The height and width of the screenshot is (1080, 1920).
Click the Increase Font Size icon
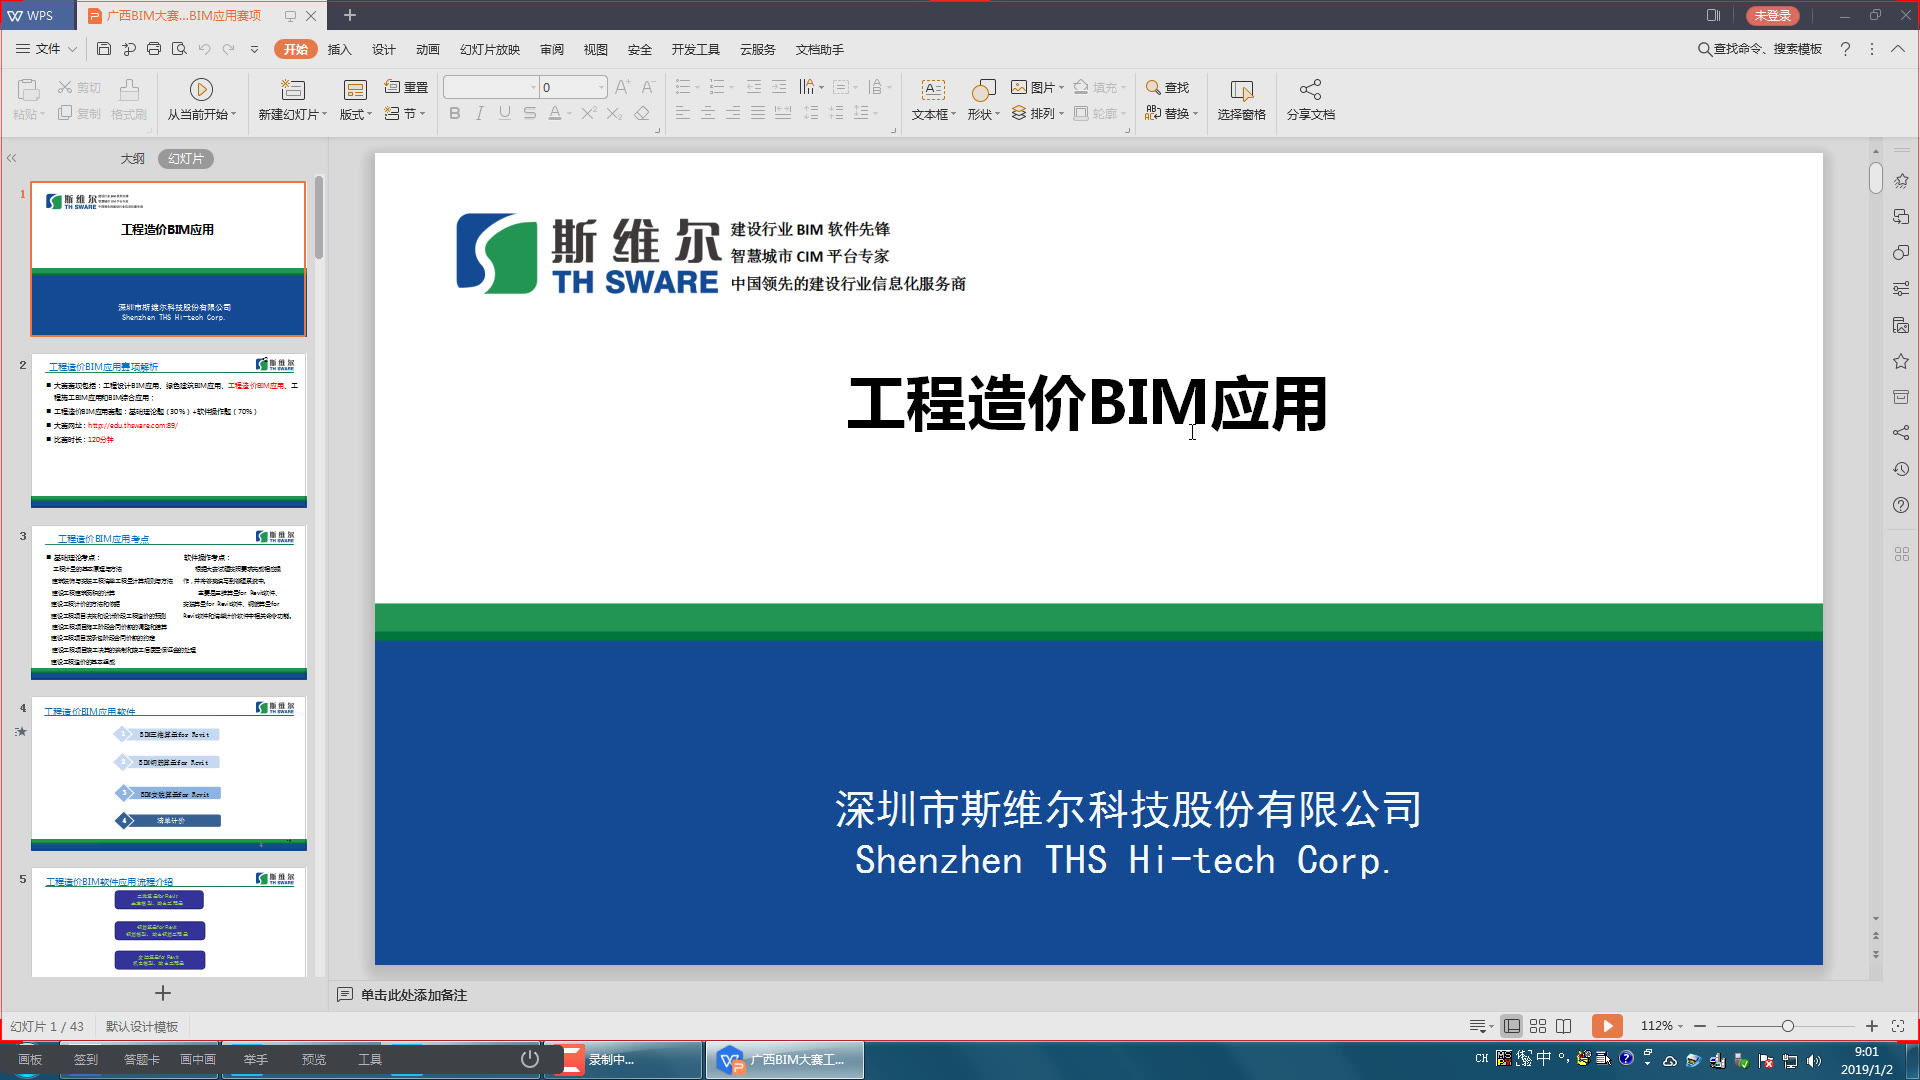(622, 87)
